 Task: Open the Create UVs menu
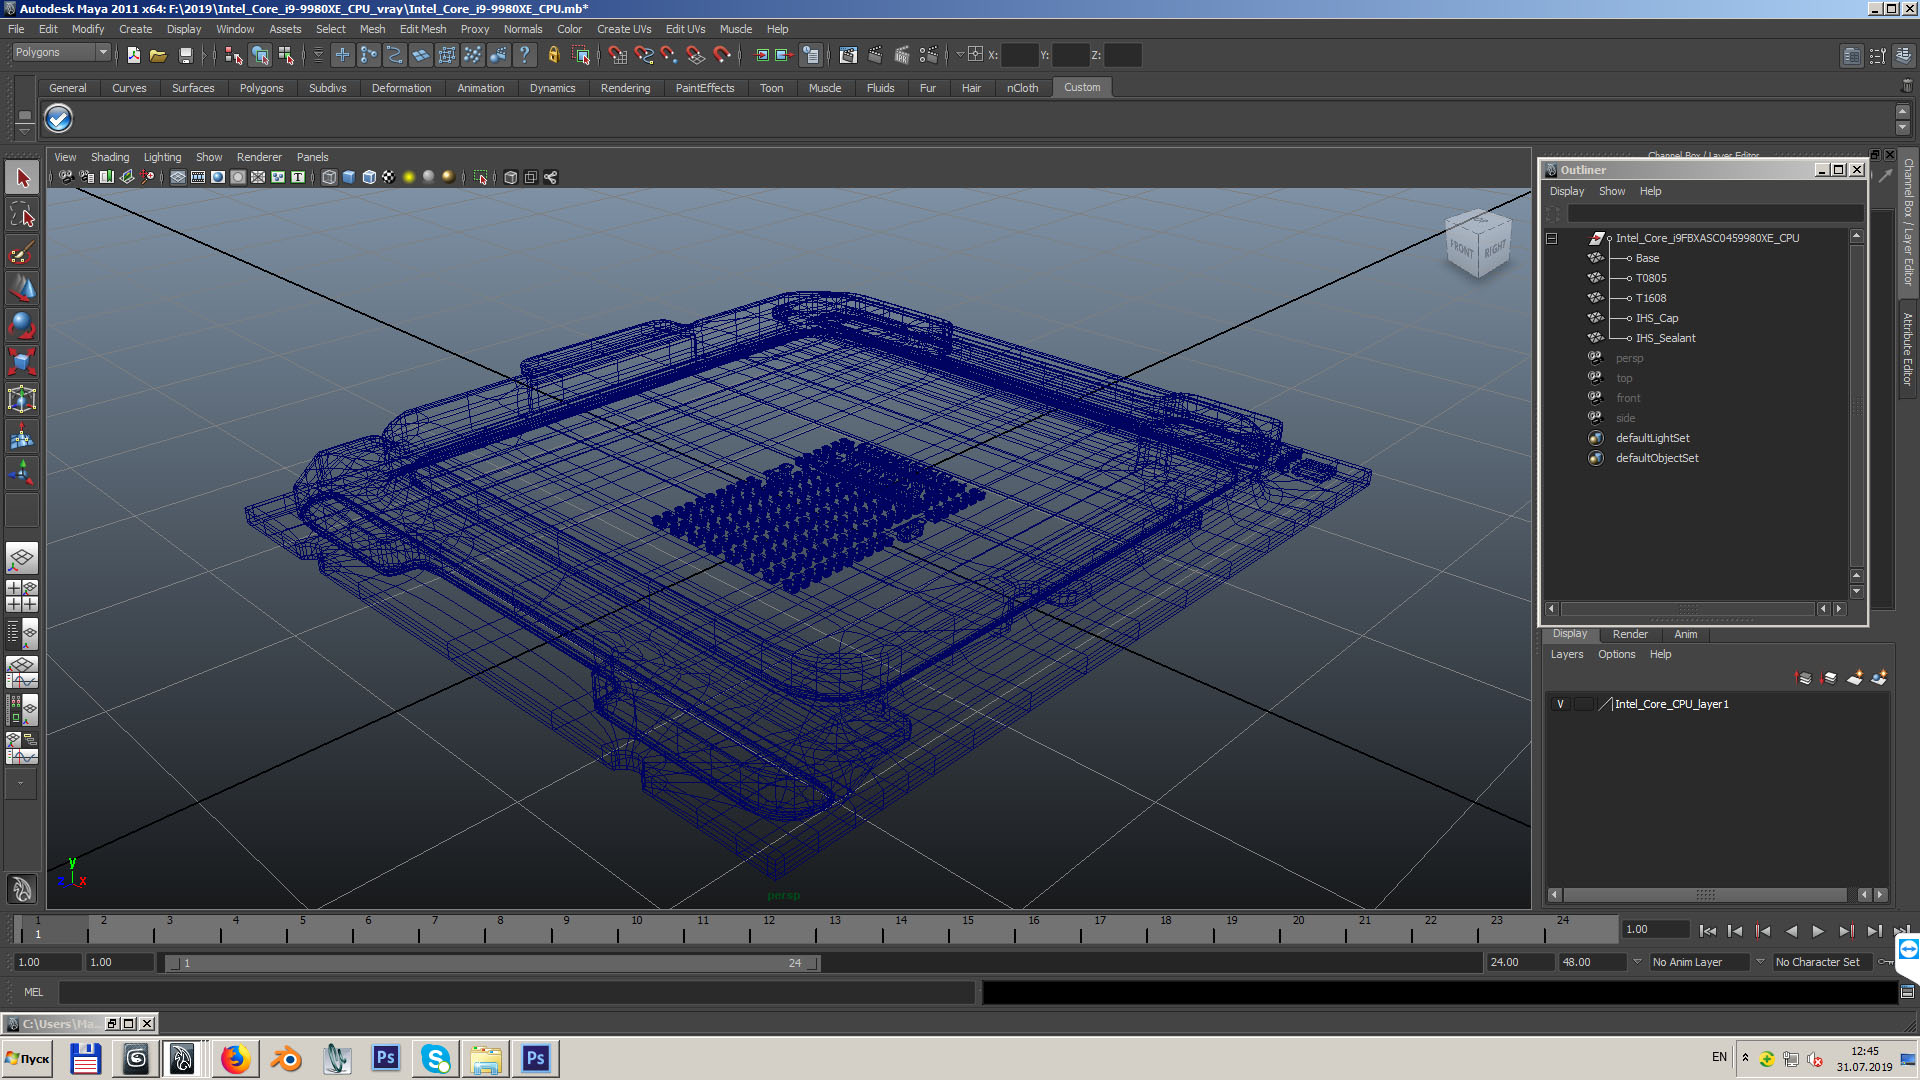(624, 29)
